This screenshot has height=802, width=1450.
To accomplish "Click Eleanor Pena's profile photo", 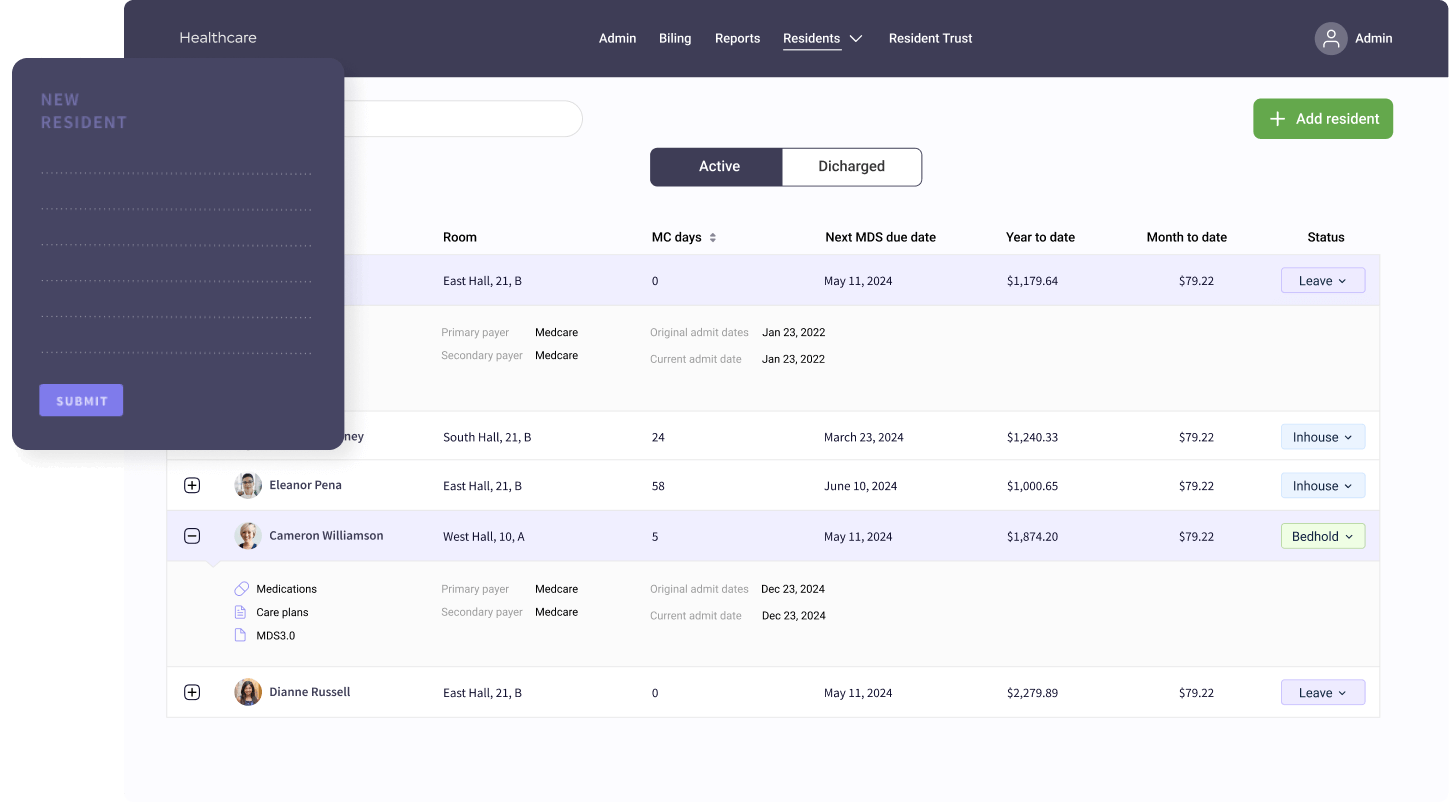I will pyautogui.click(x=248, y=485).
